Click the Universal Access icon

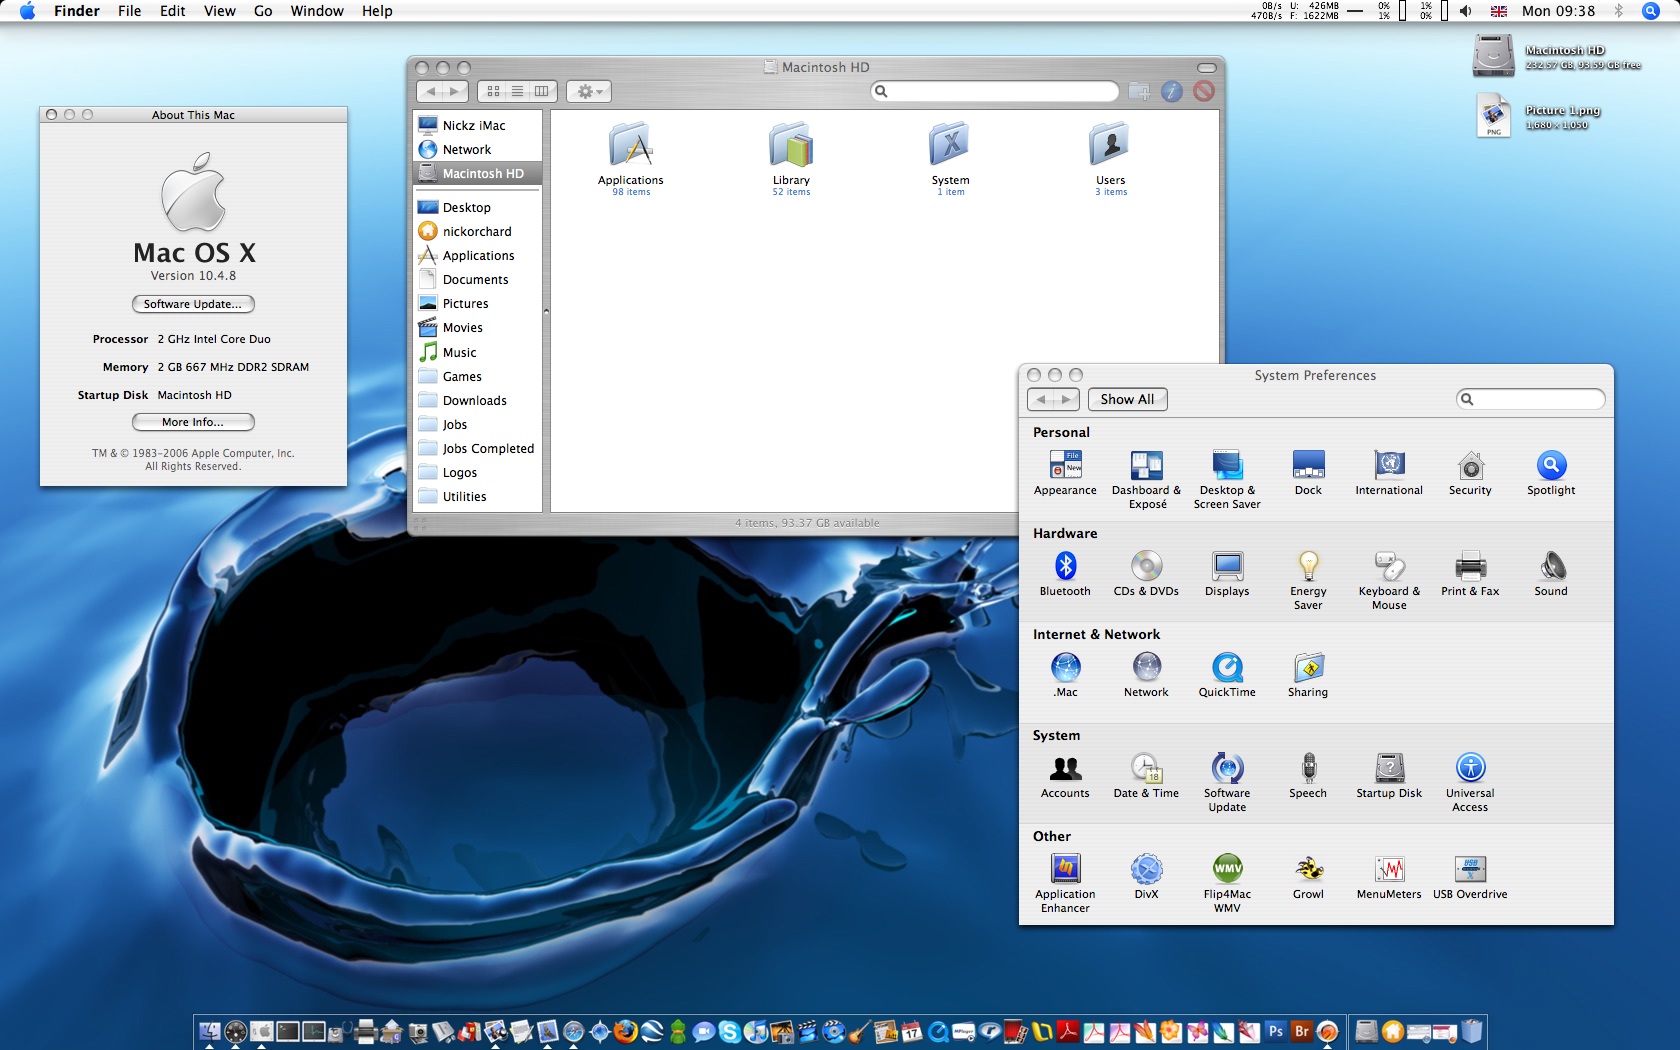pos(1469,769)
